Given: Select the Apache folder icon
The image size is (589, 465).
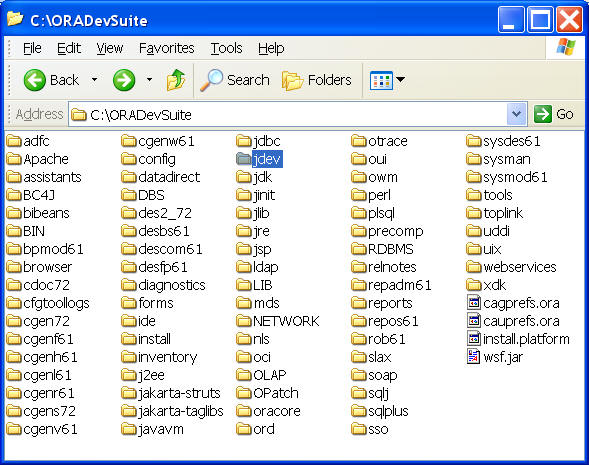Looking at the screenshot, I should tap(14, 159).
